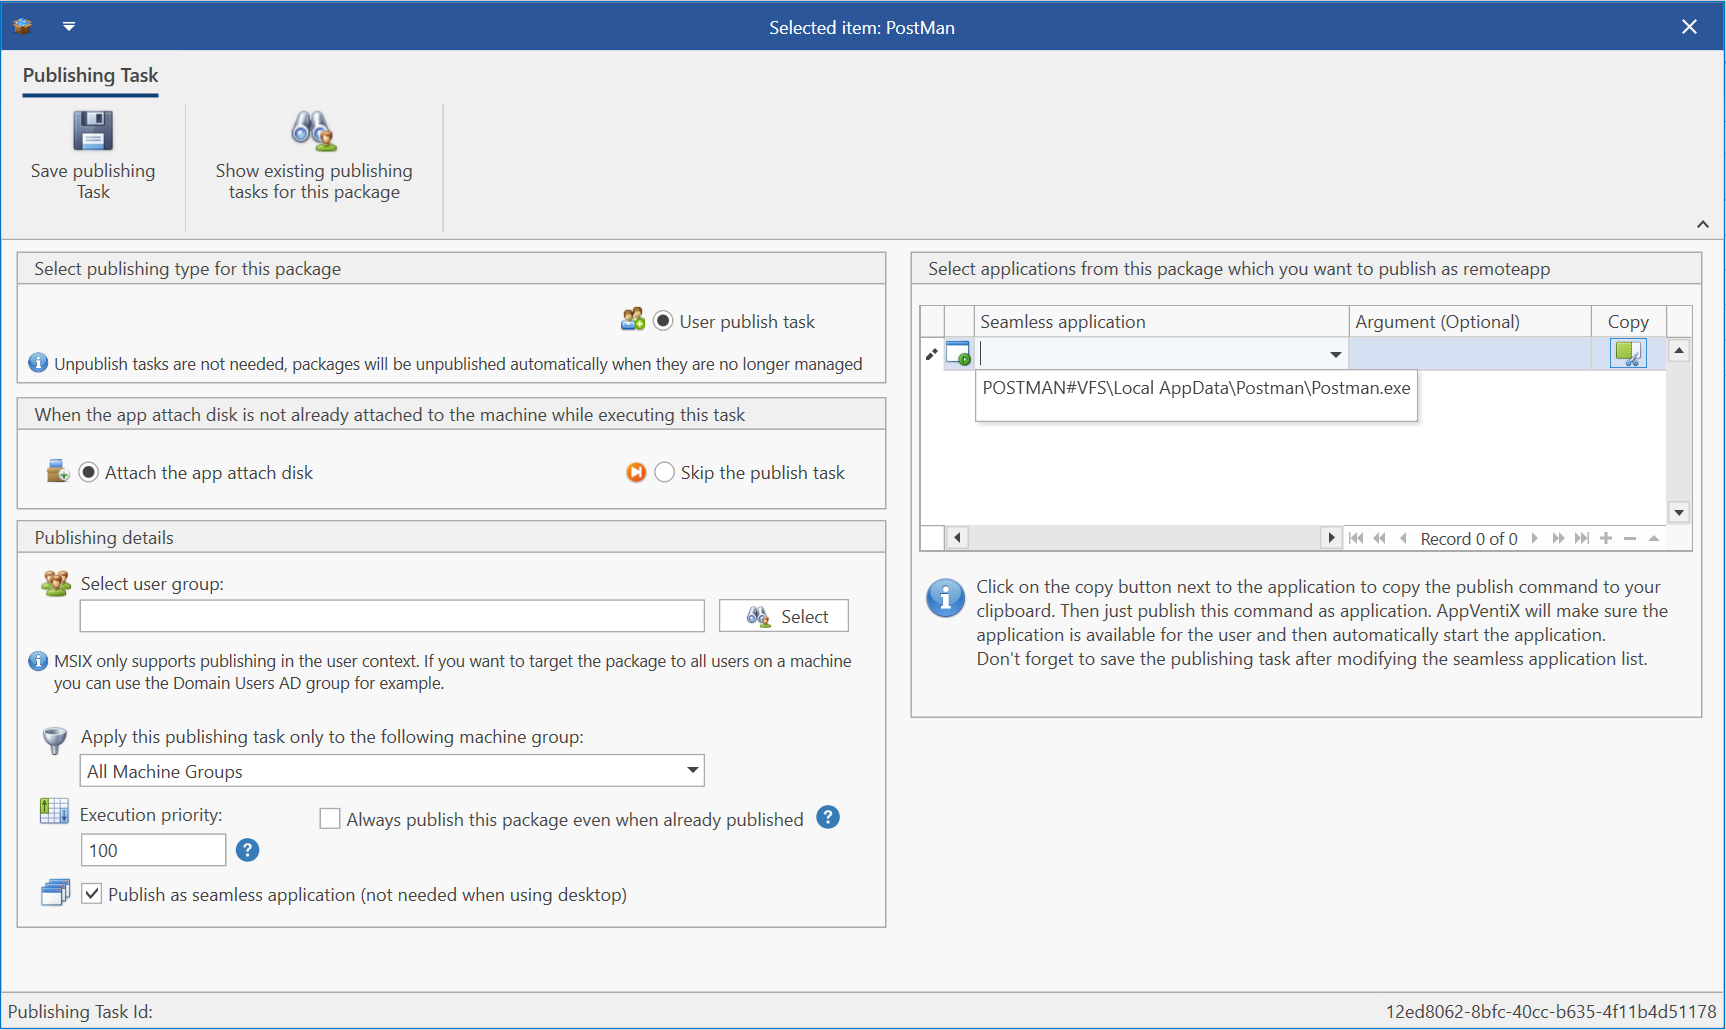This screenshot has width=1726, height=1030.
Task: Expand the Seamless application combo box arrow
Action: pos(1335,354)
